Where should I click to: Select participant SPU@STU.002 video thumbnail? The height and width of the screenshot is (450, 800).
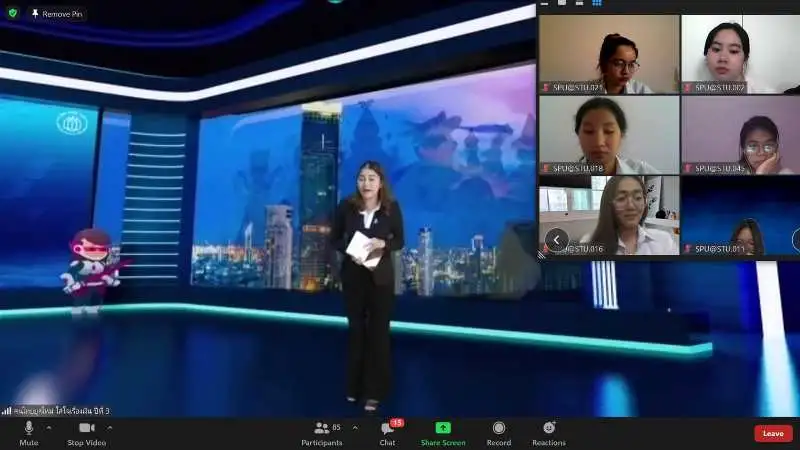740,54
